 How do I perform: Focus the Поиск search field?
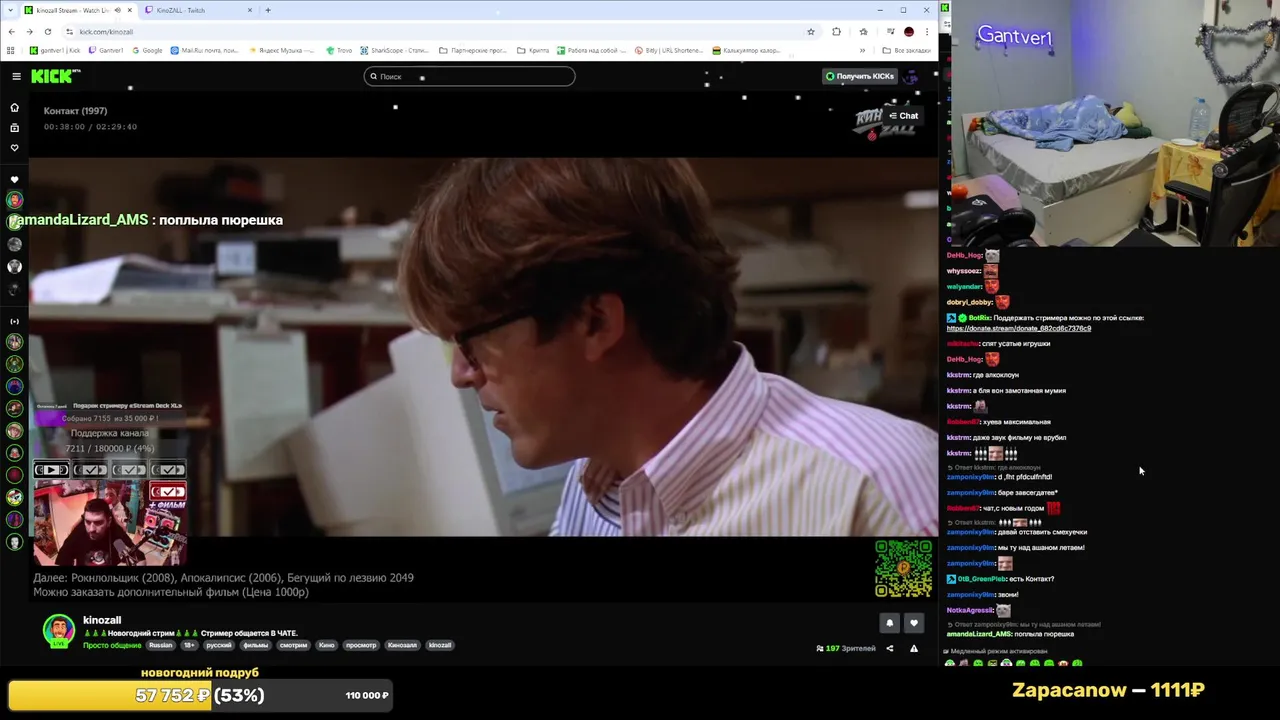coord(469,76)
